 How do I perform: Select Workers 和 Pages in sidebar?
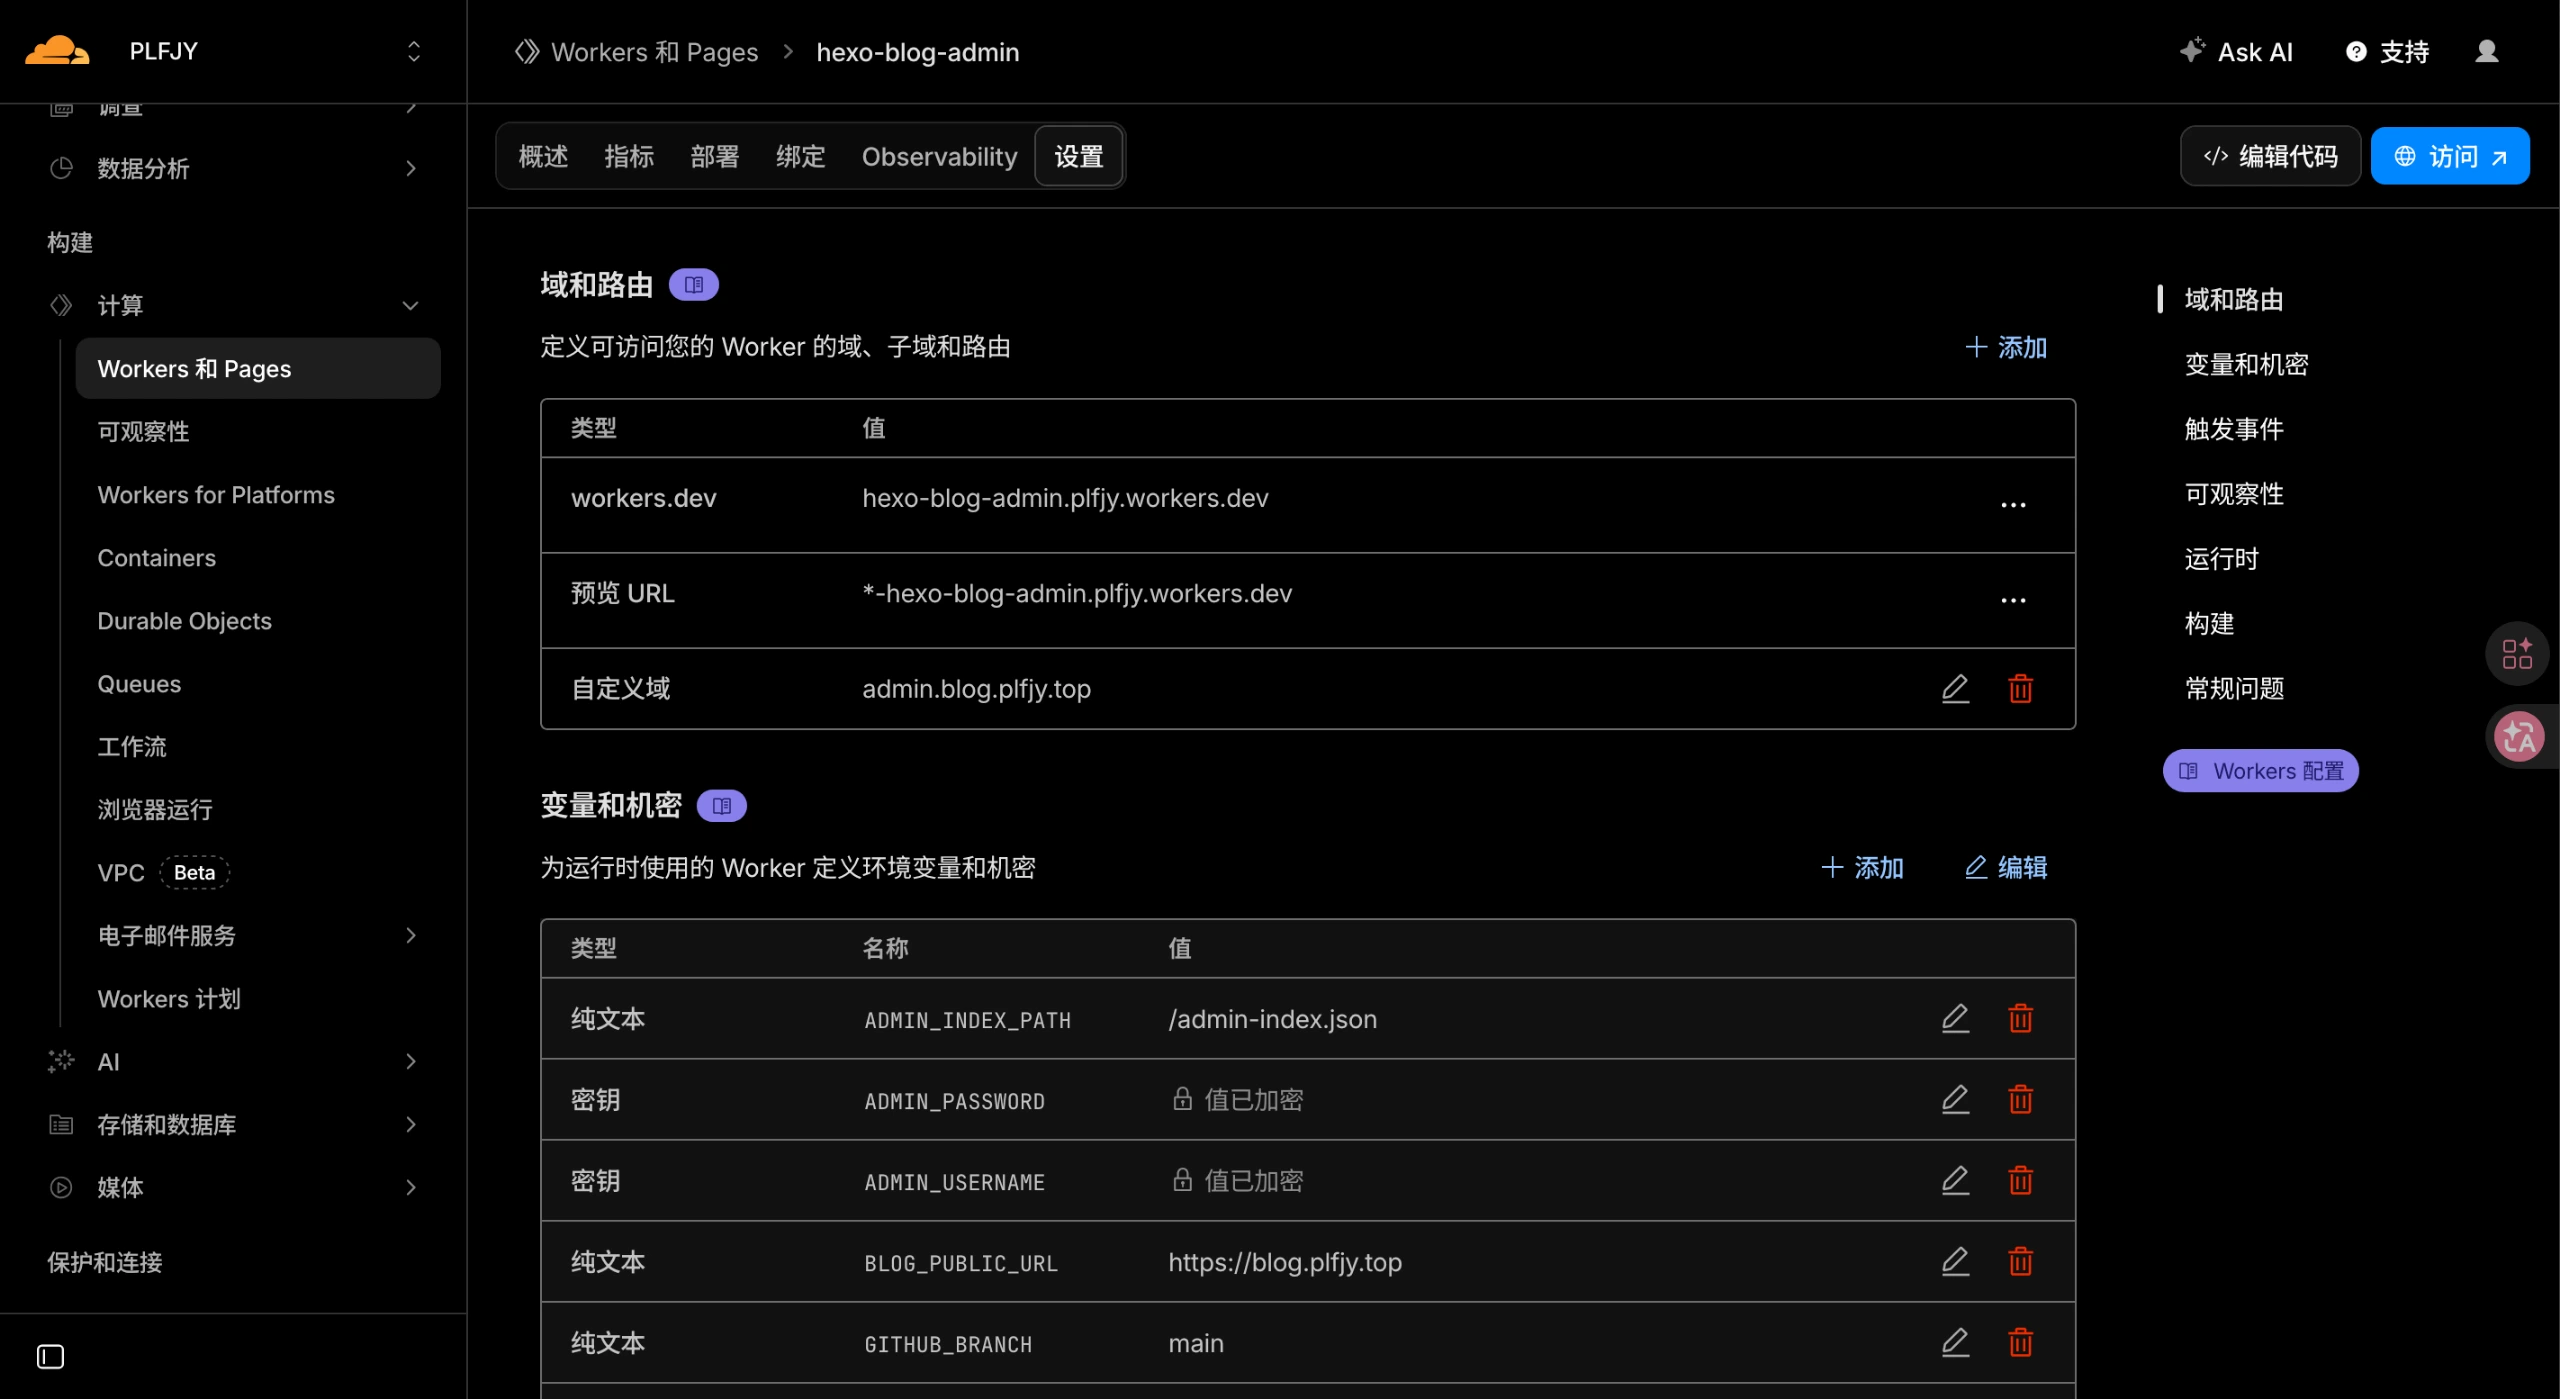[x=258, y=368]
